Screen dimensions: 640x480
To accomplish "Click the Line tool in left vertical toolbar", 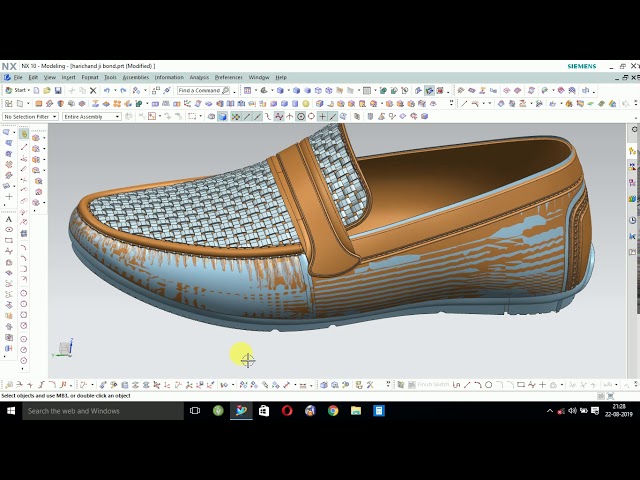I will pyautogui.click(x=24, y=147).
